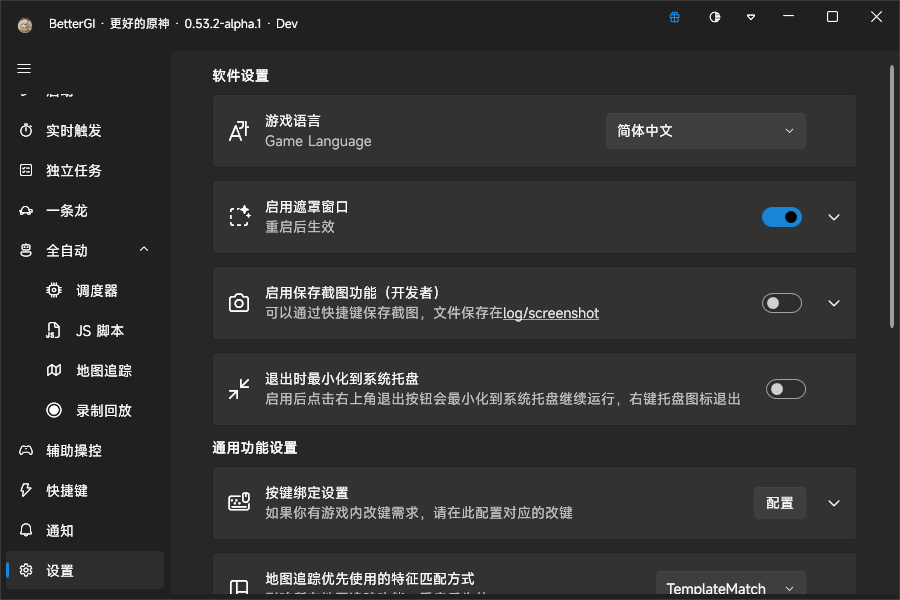Toggle the hamburger navigation menu
The height and width of the screenshot is (600, 900).
pos(24,69)
